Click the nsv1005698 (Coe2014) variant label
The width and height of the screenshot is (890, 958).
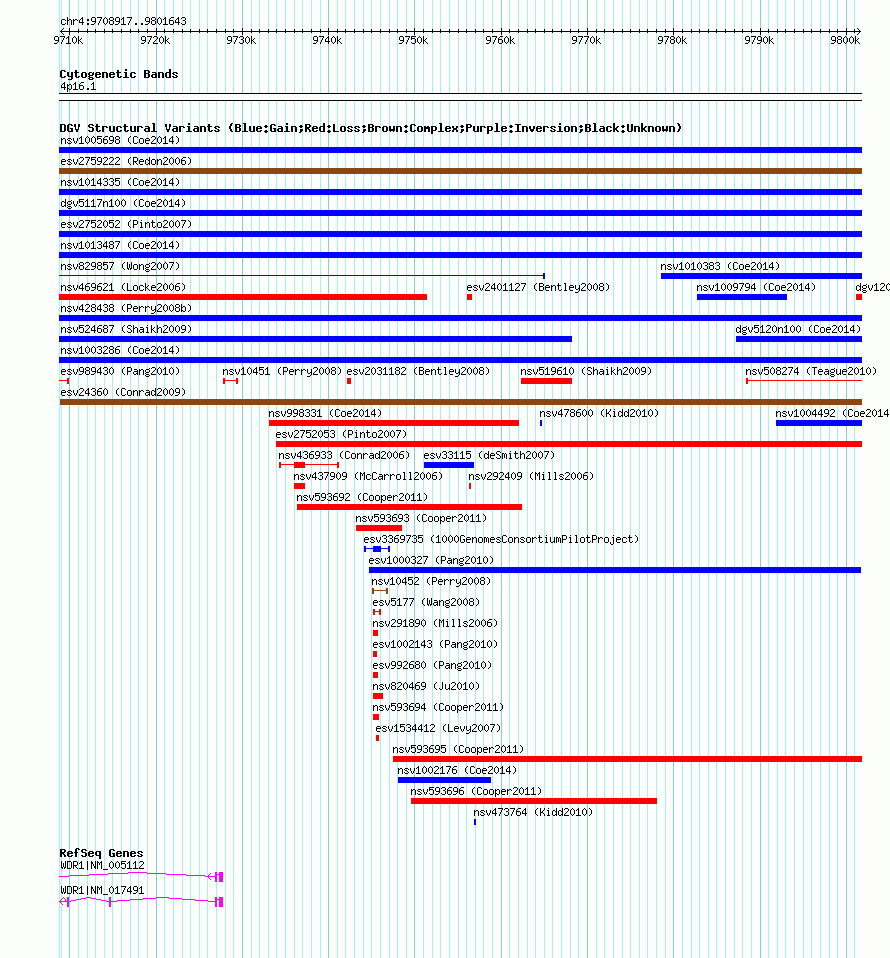pyautogui.click(x=120, y=141)
